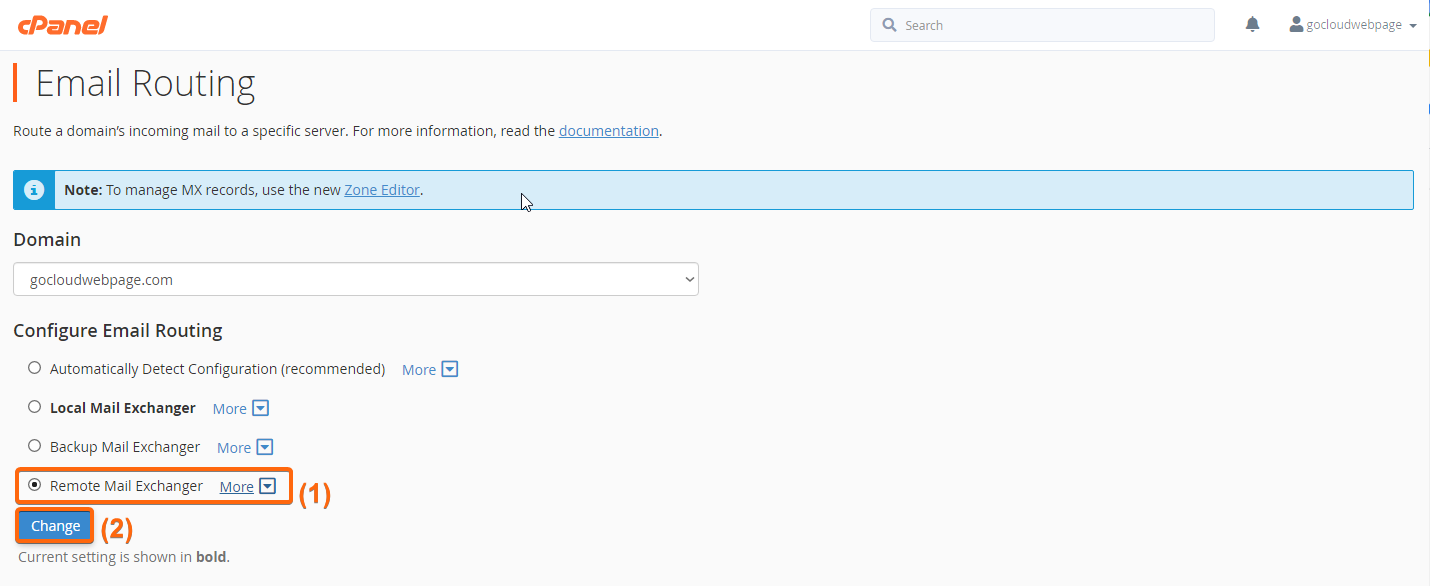Focus the Search input field

click(x=1042, y=25)
